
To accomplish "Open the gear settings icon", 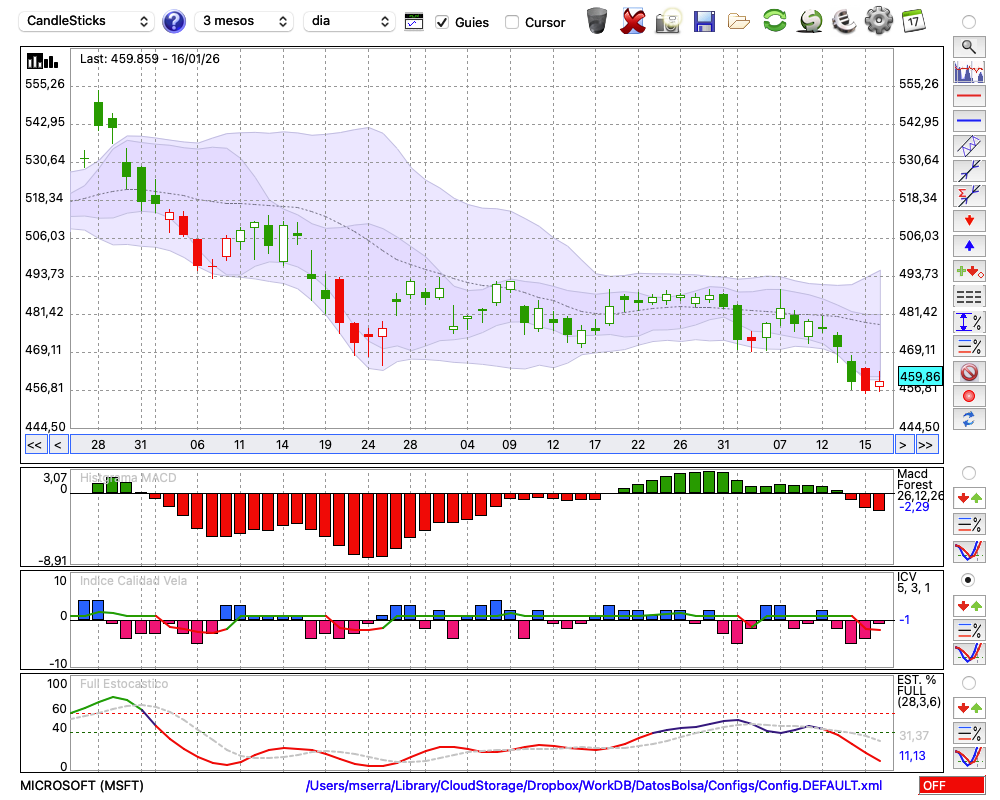I will pyautogui.click(x=878, y=20).
